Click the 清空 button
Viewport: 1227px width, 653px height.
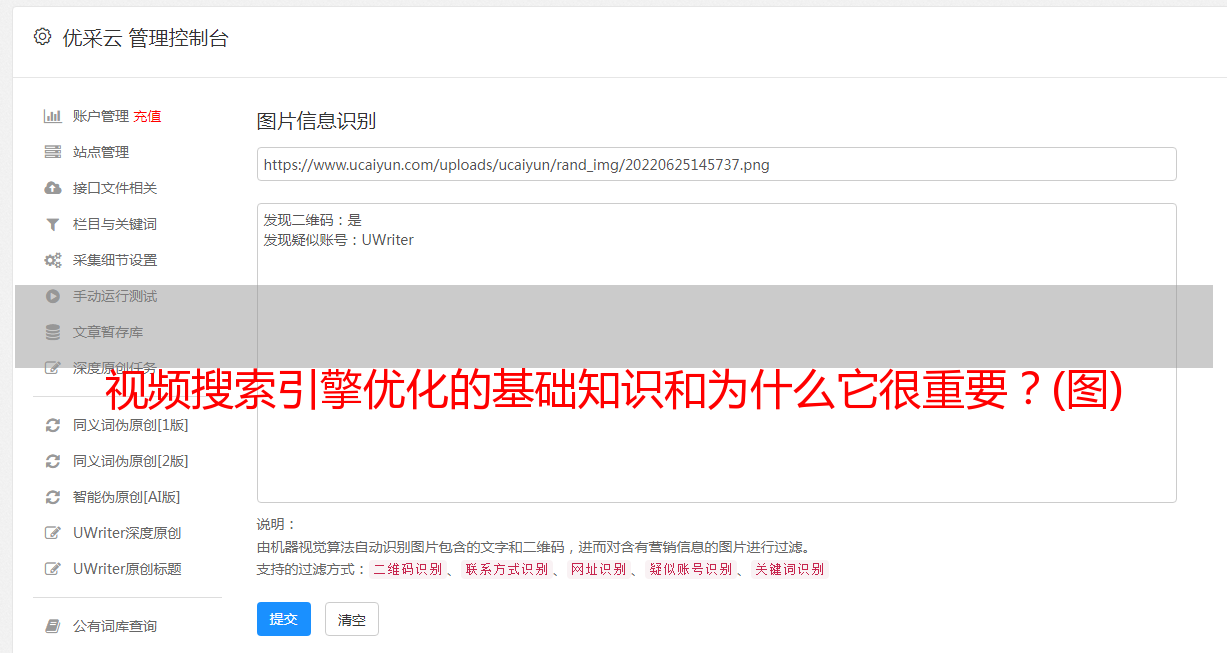tap(352, 619)
